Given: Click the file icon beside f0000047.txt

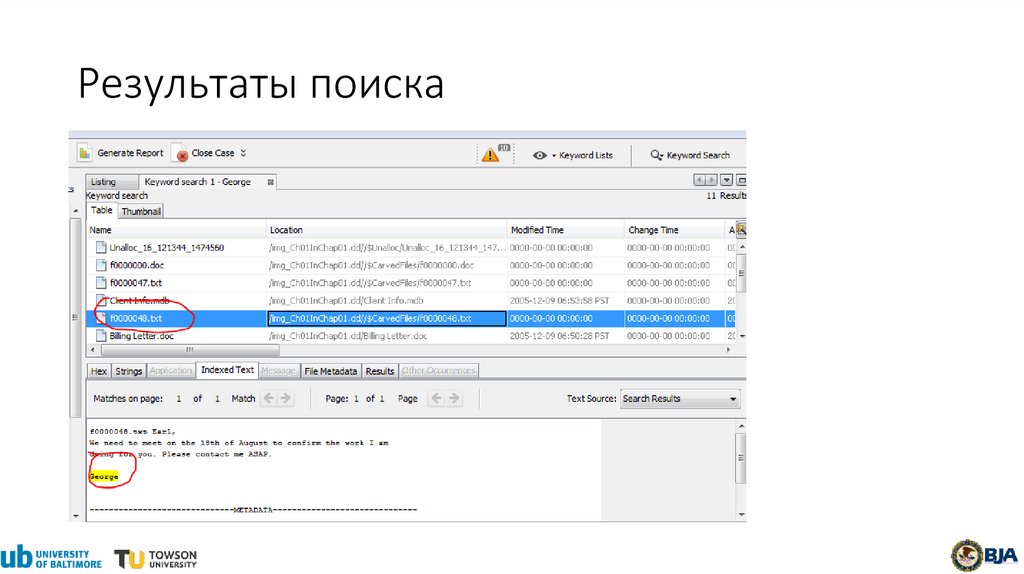Looking at the screenshot, I should 101,283.
